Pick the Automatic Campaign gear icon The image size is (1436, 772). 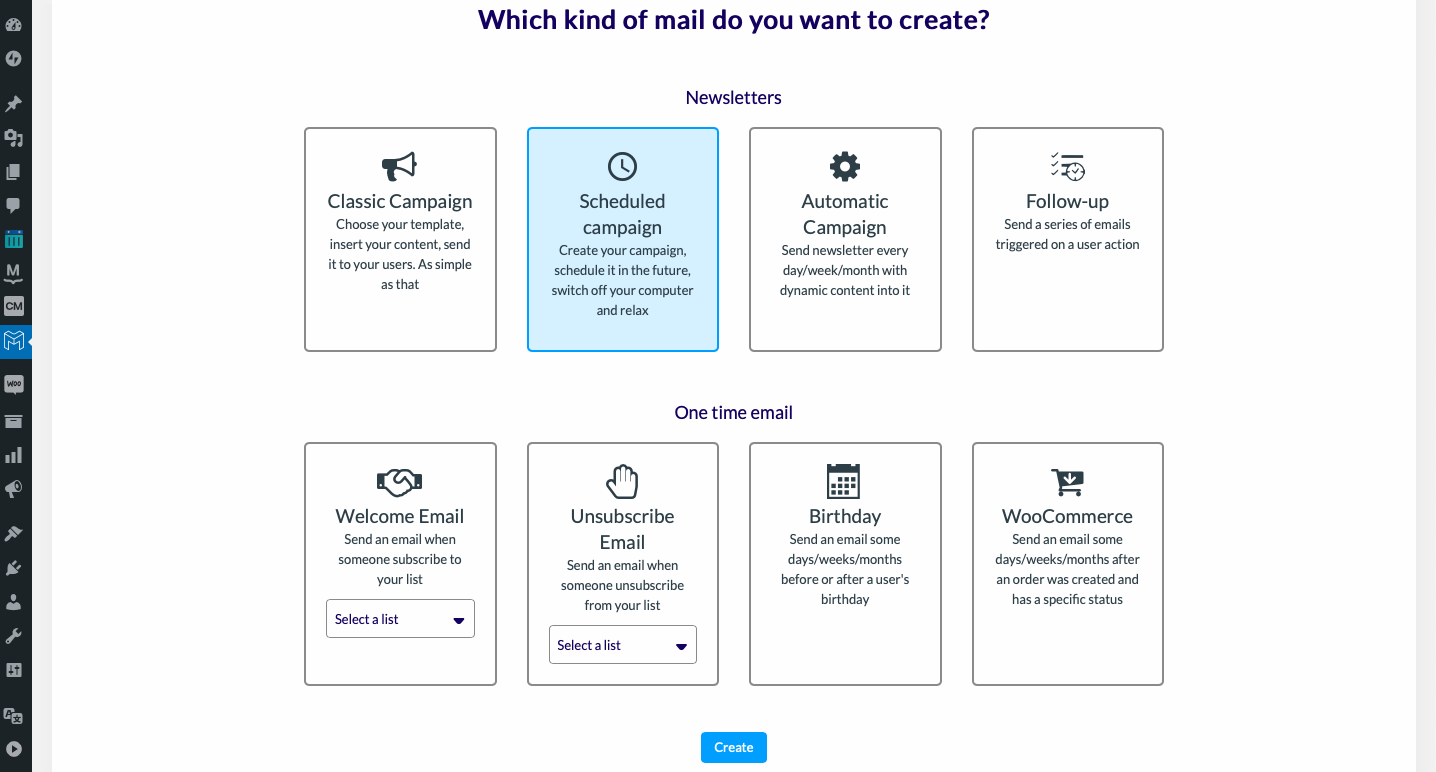click(x=845, y=166)
